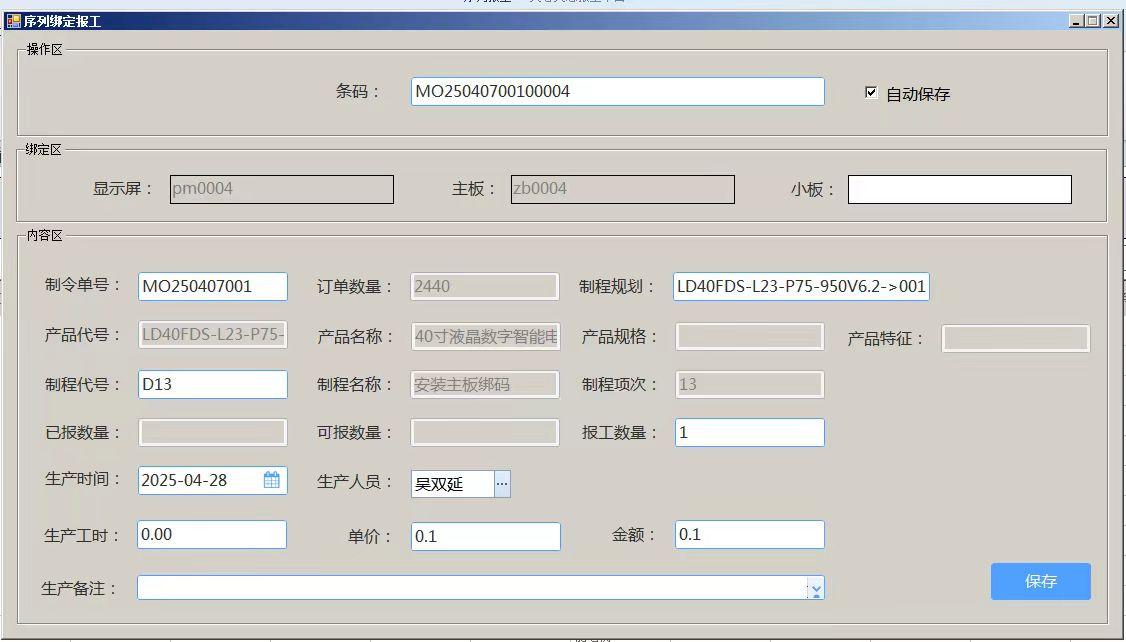The height and width of the screenshot is (642, 1126).
Task: Click the 生产时间 date text 2025-04-28
Action: coord(198,481)
